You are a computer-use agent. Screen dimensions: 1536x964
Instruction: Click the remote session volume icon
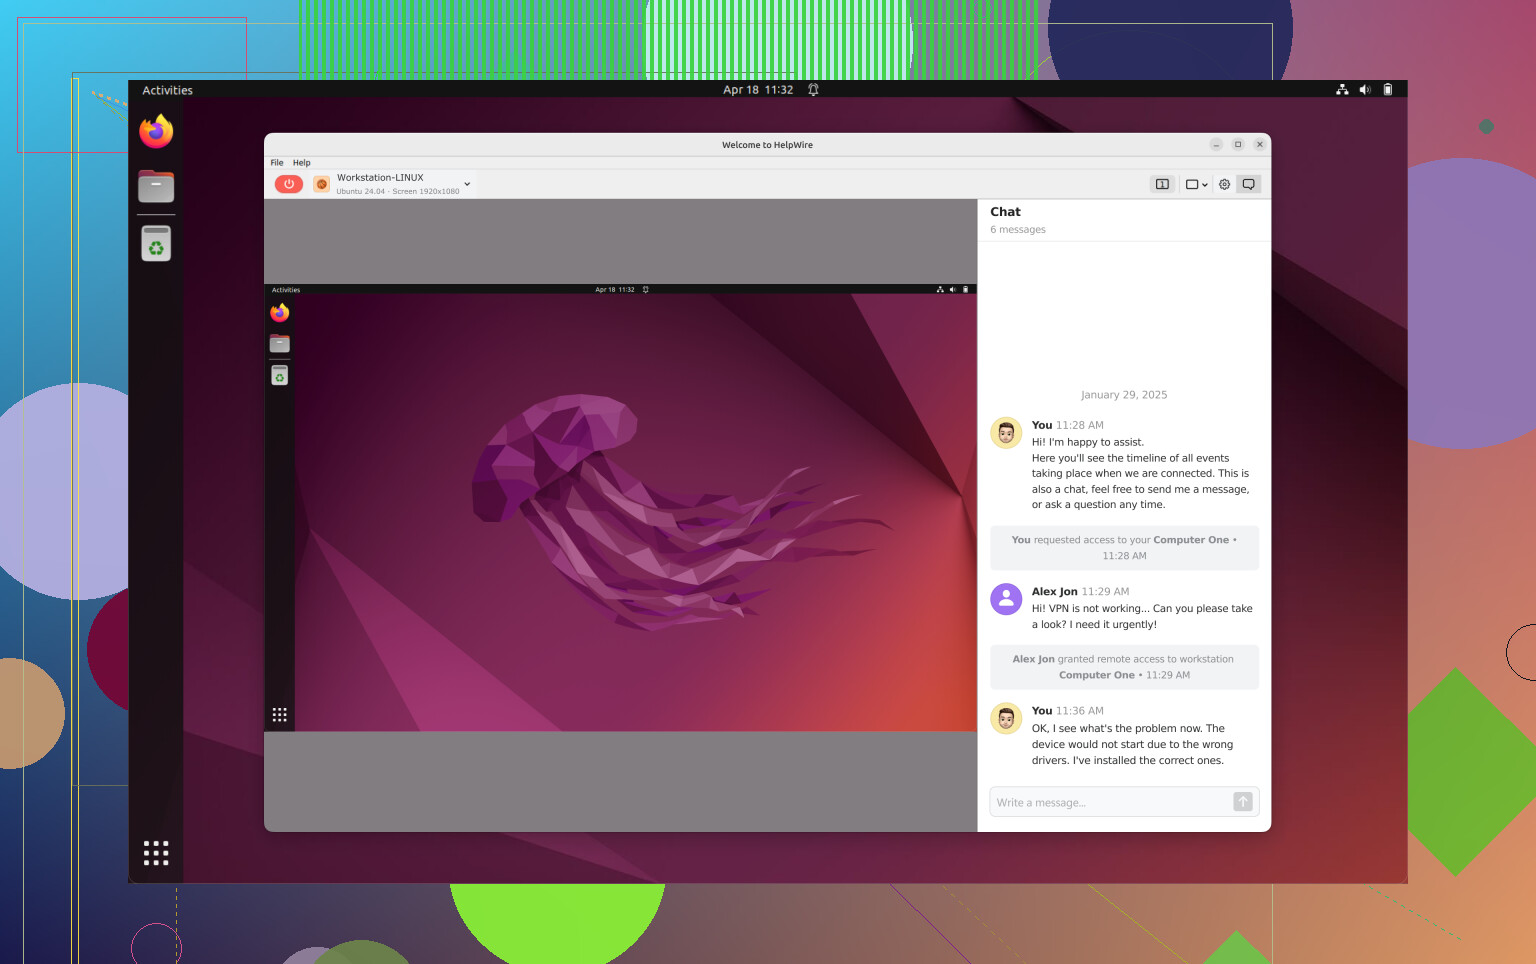click(x=952, y=290)
